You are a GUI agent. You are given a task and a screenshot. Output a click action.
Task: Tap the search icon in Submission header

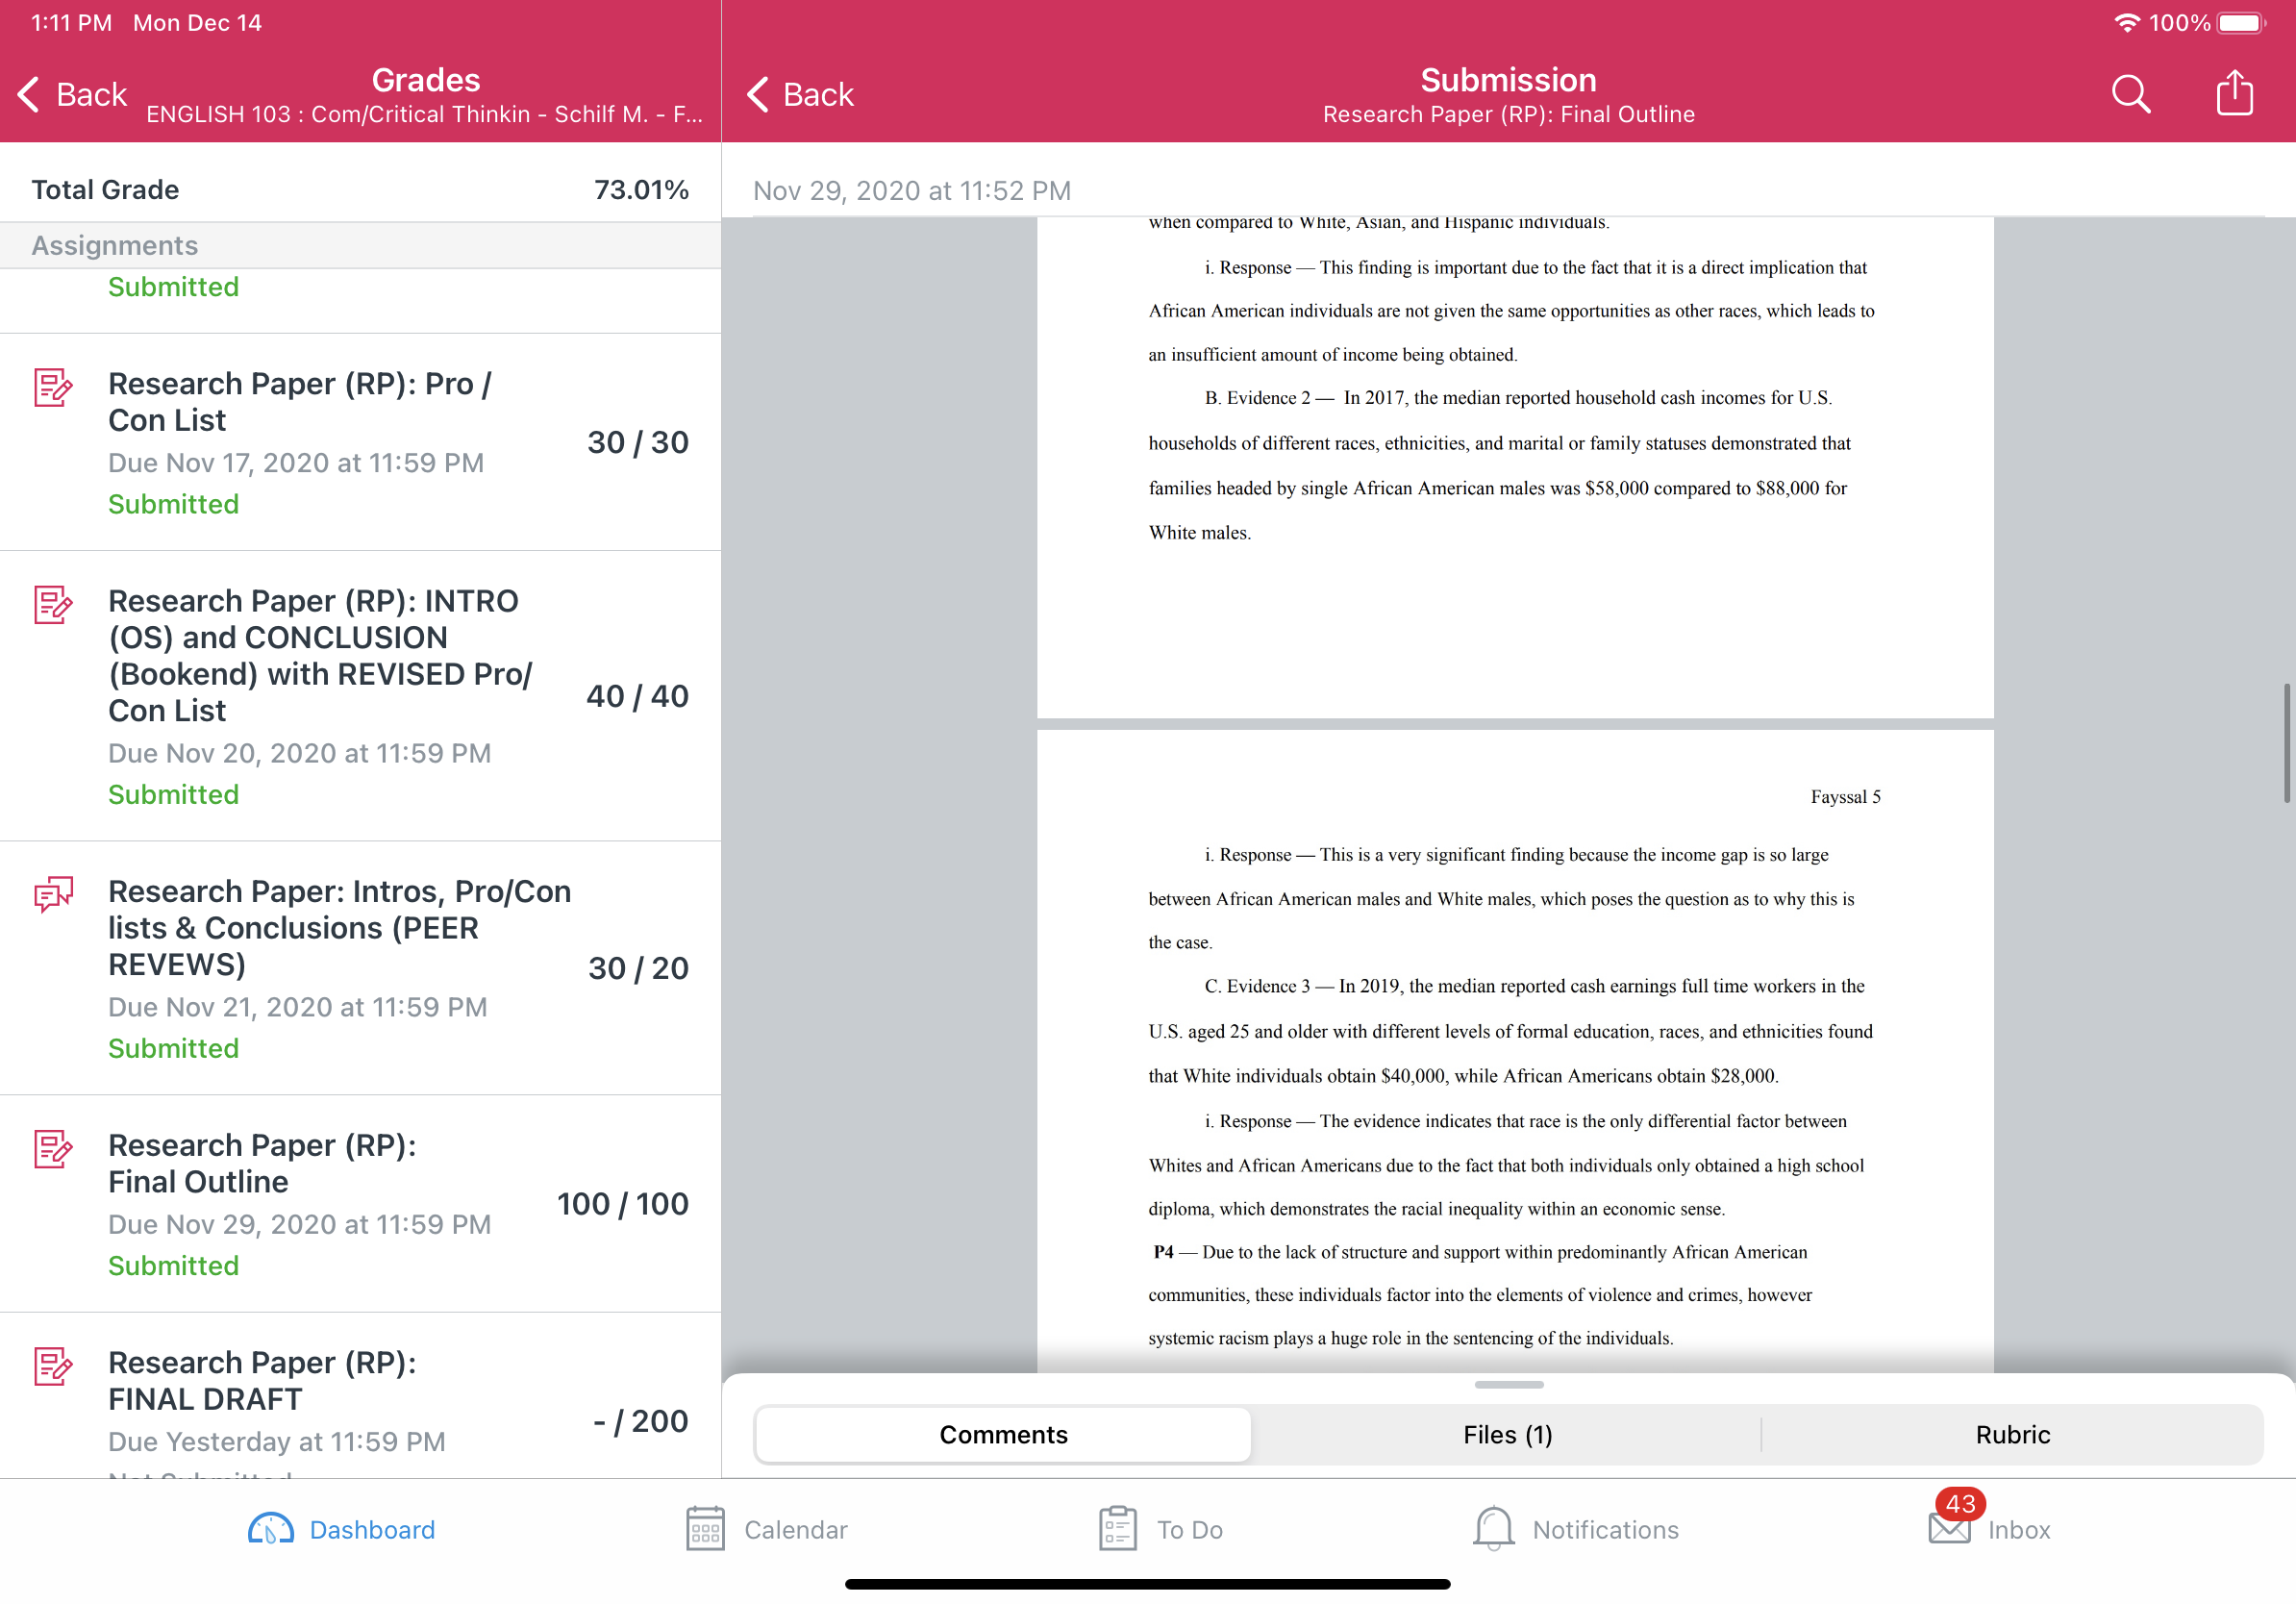(2130, 94)
